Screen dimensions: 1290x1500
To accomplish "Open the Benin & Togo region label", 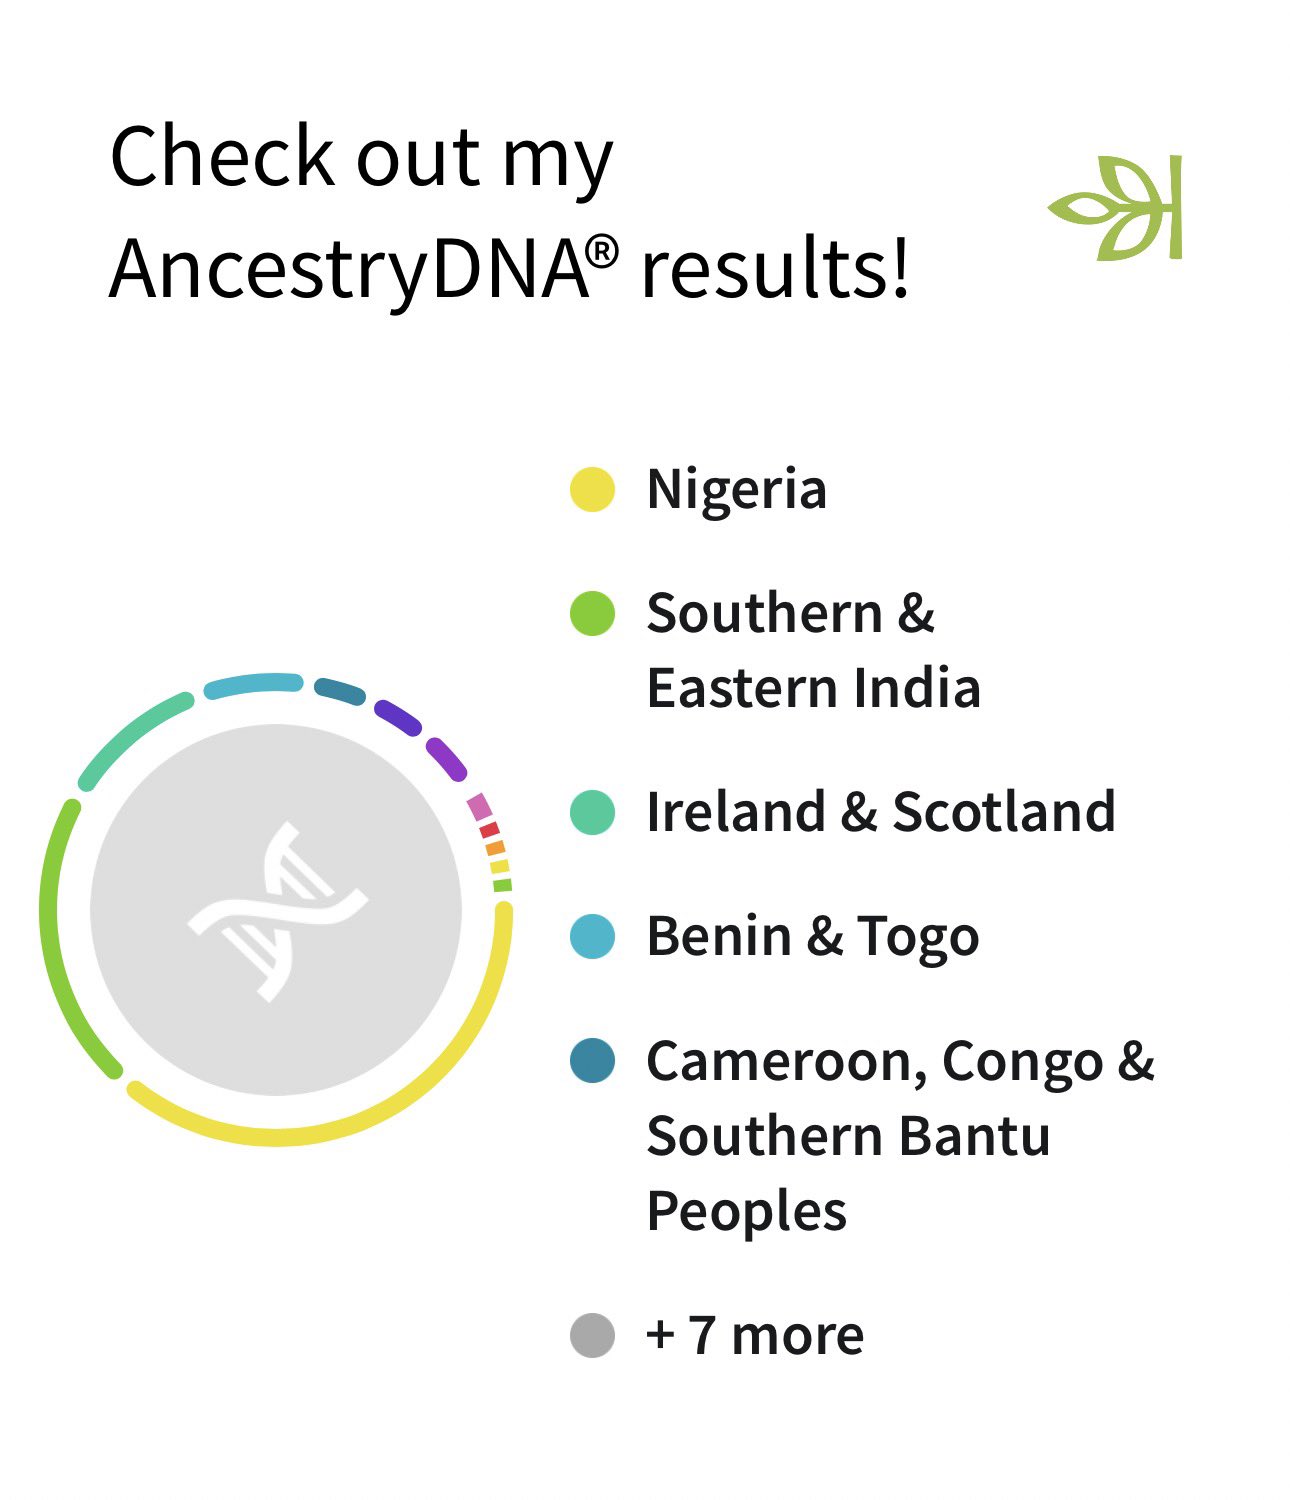I will 812,936.
